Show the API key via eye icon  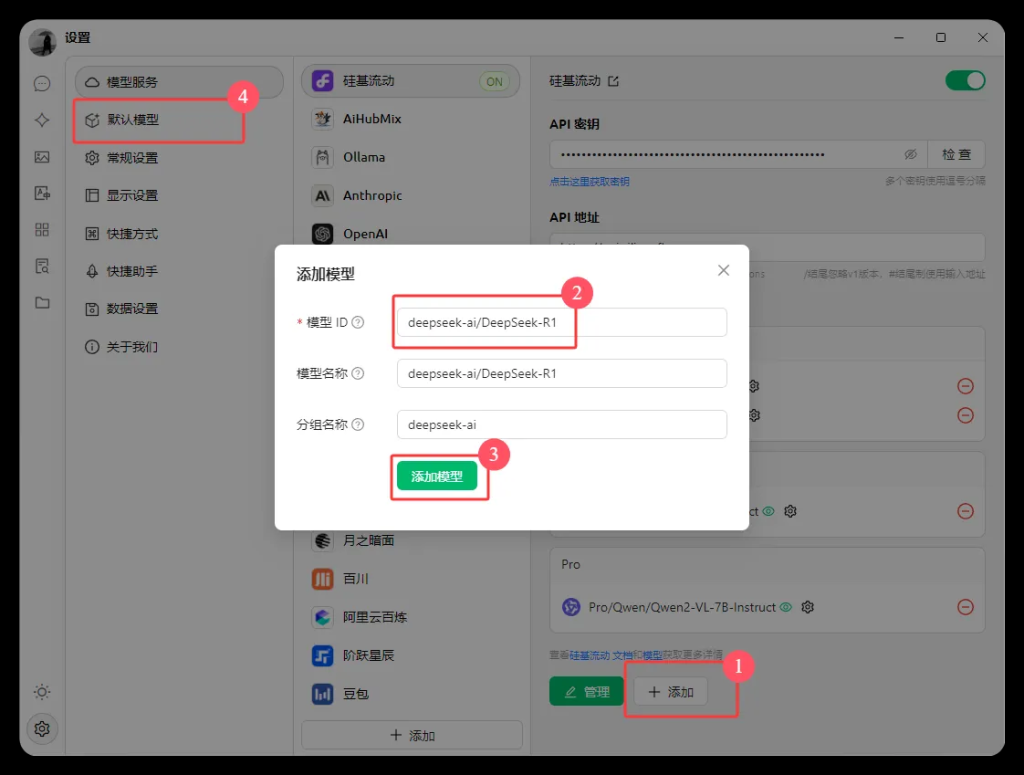click(910, 155)
